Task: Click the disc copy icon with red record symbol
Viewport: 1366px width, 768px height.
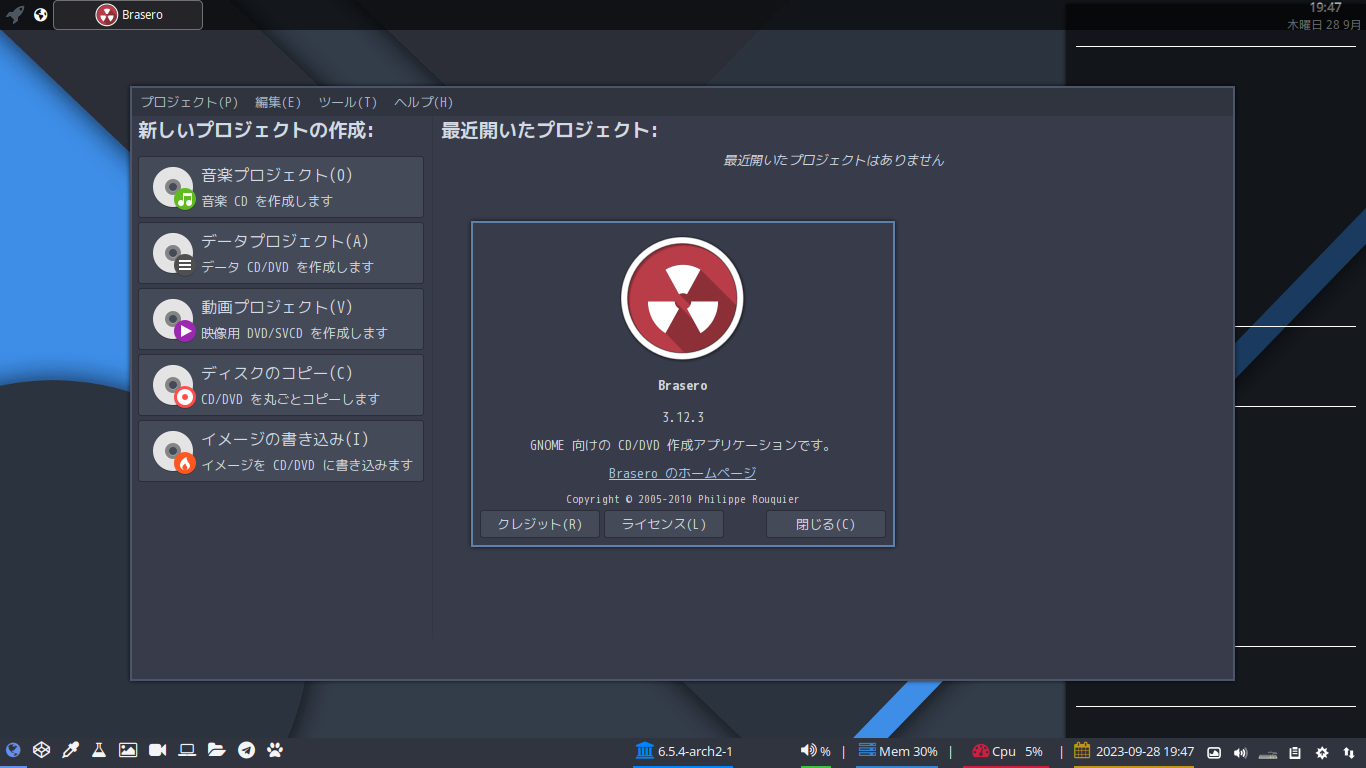Action: (x=173, y=385)
